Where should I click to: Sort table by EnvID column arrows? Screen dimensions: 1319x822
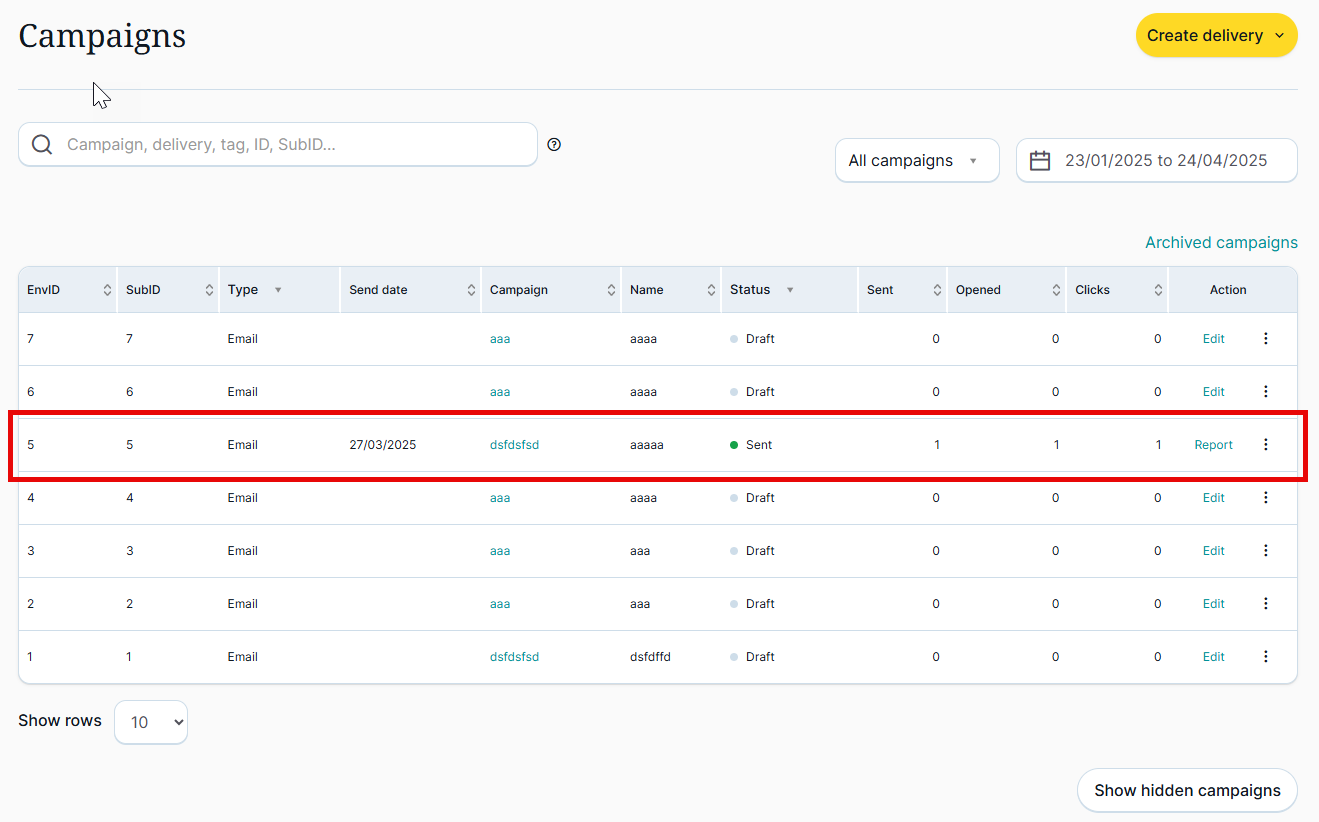coord(107,290)
